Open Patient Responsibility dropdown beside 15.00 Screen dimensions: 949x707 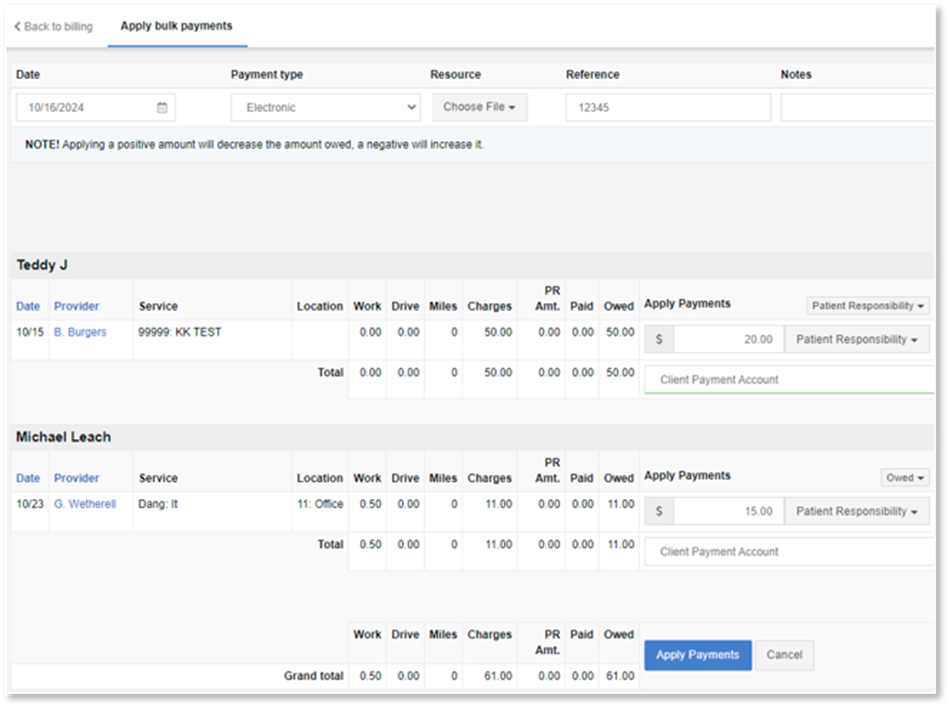[856, 511]
